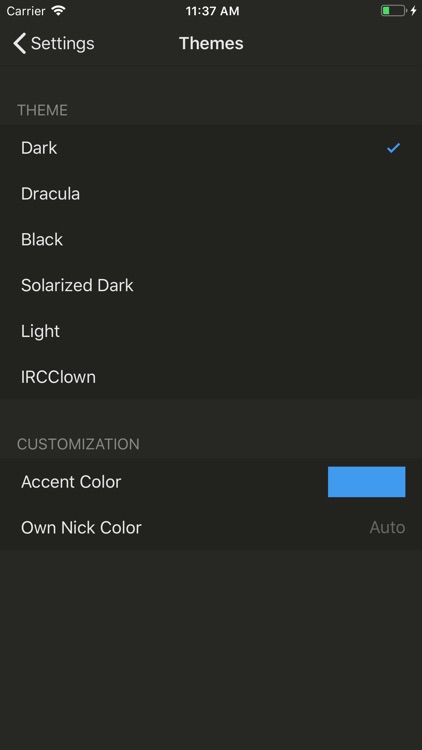
Task: Tap the Wi-Fi status icon
Action: 58,11
